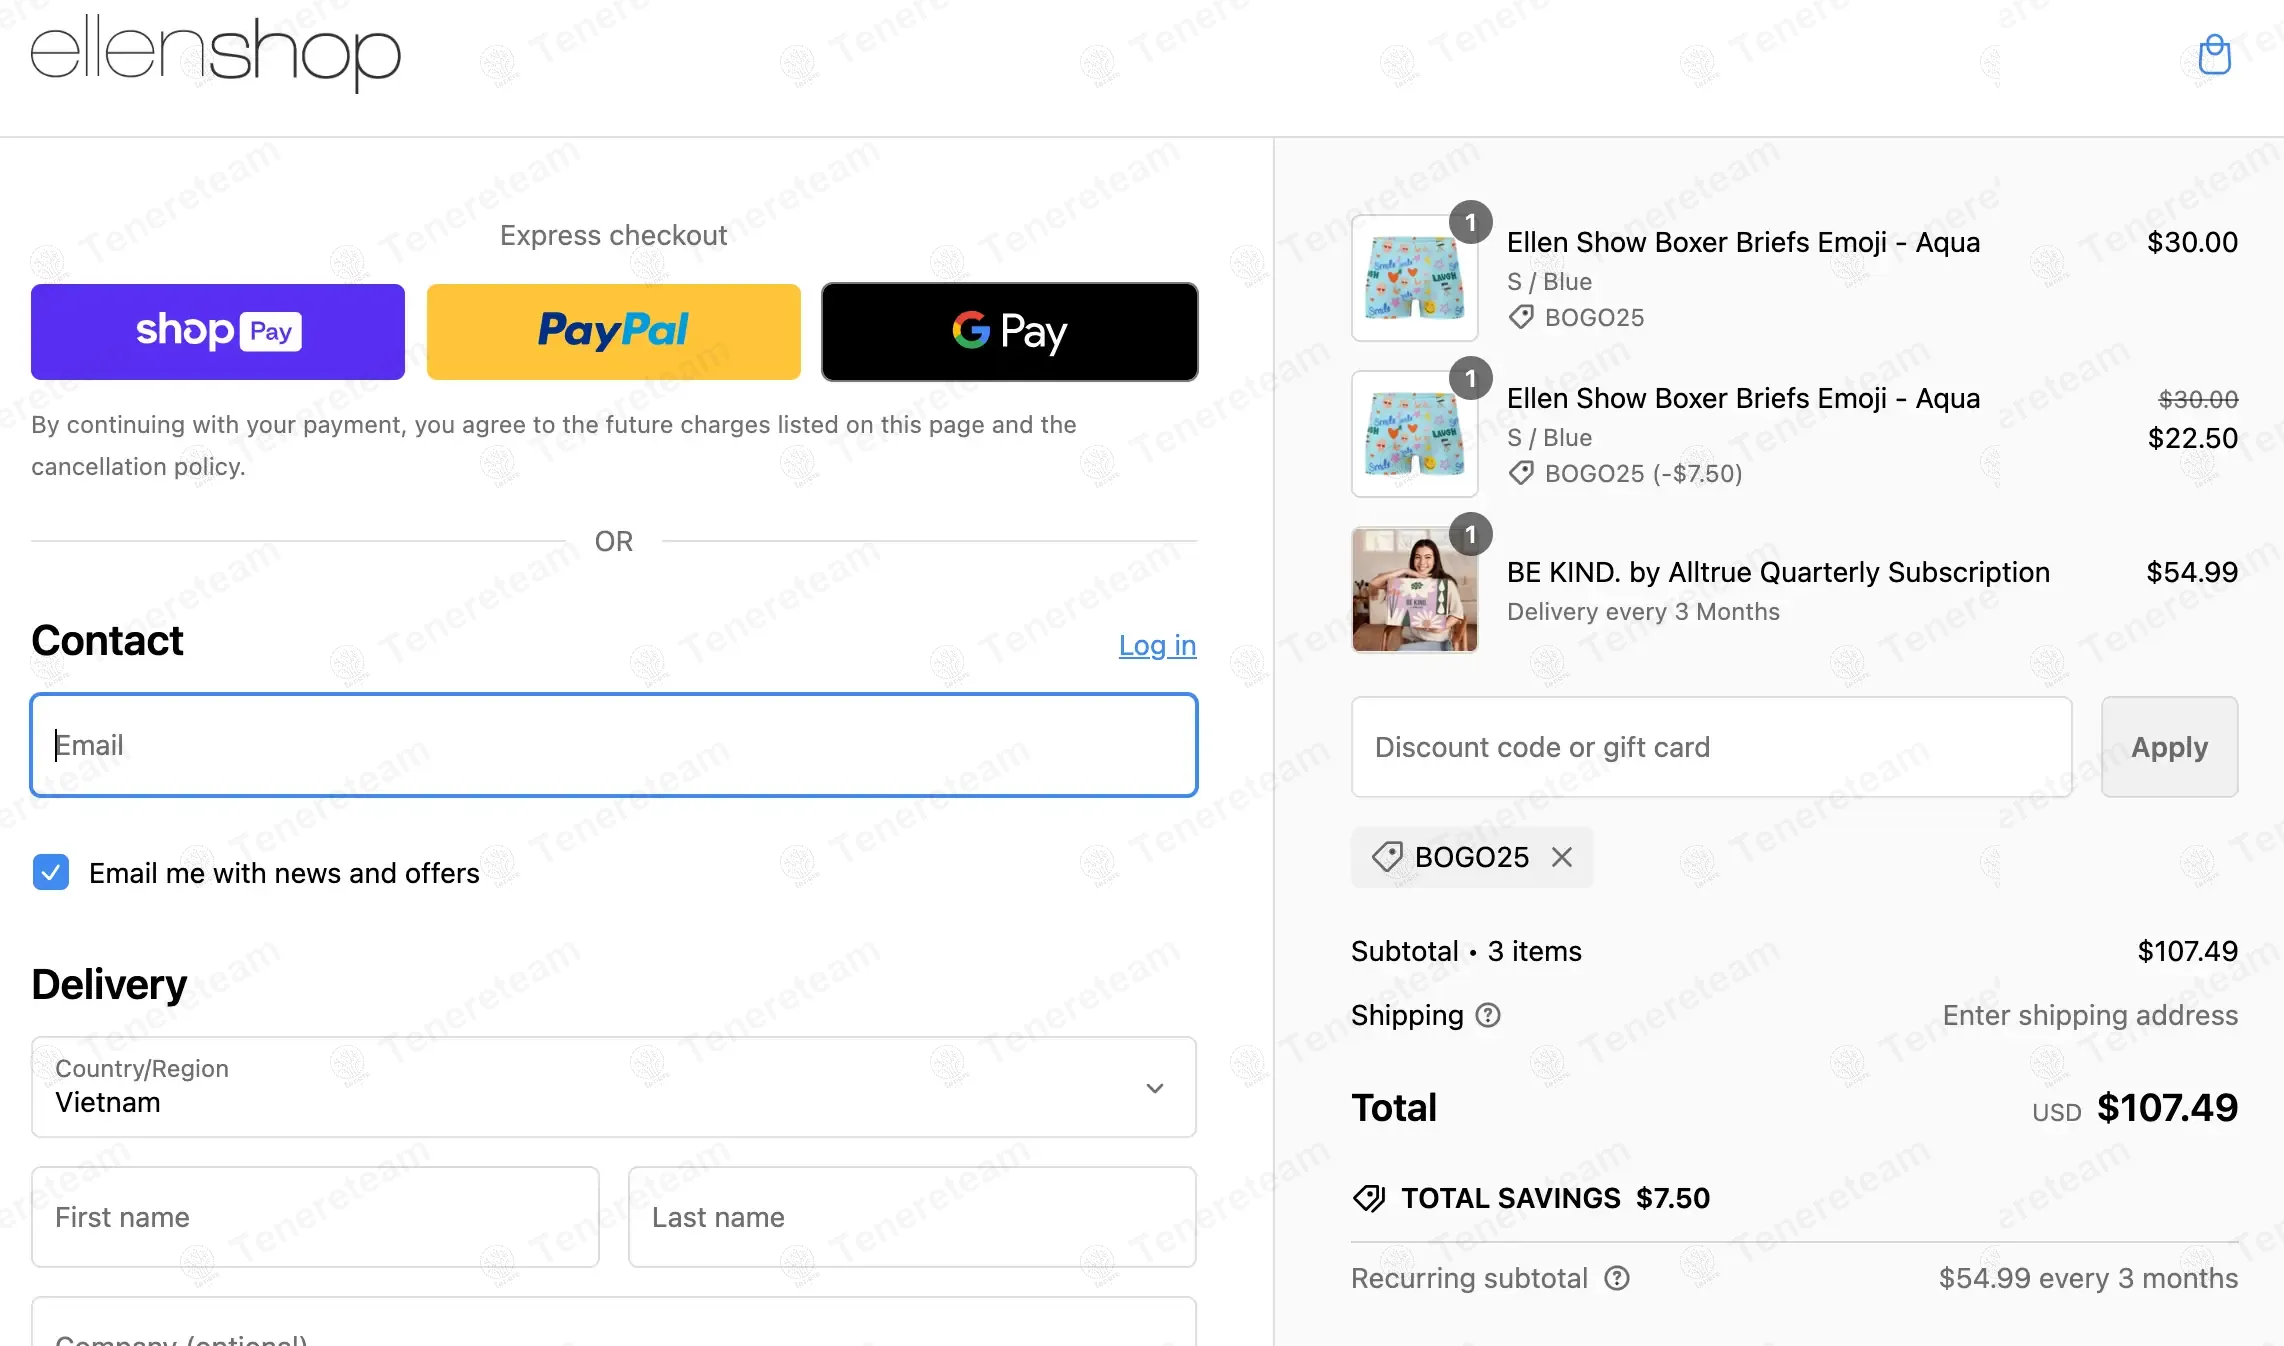This screenshot has height=1346, width=2284.
Task: Pay with Shop Pay
Action: click(218, 332)
